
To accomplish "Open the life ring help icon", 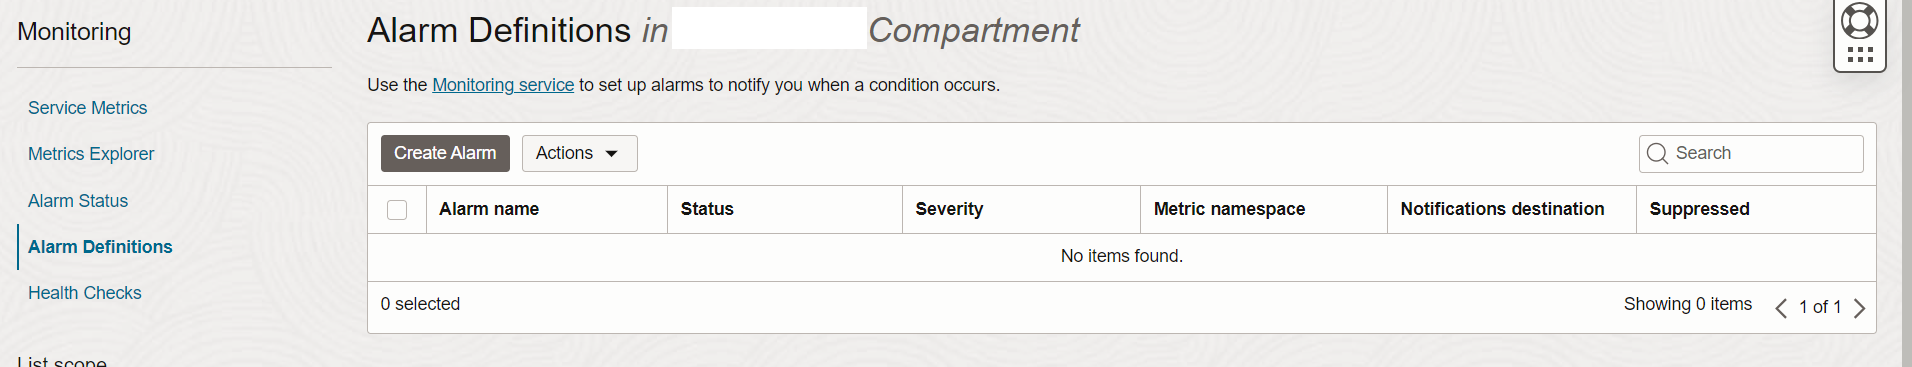I will [x=1859, y=20].
